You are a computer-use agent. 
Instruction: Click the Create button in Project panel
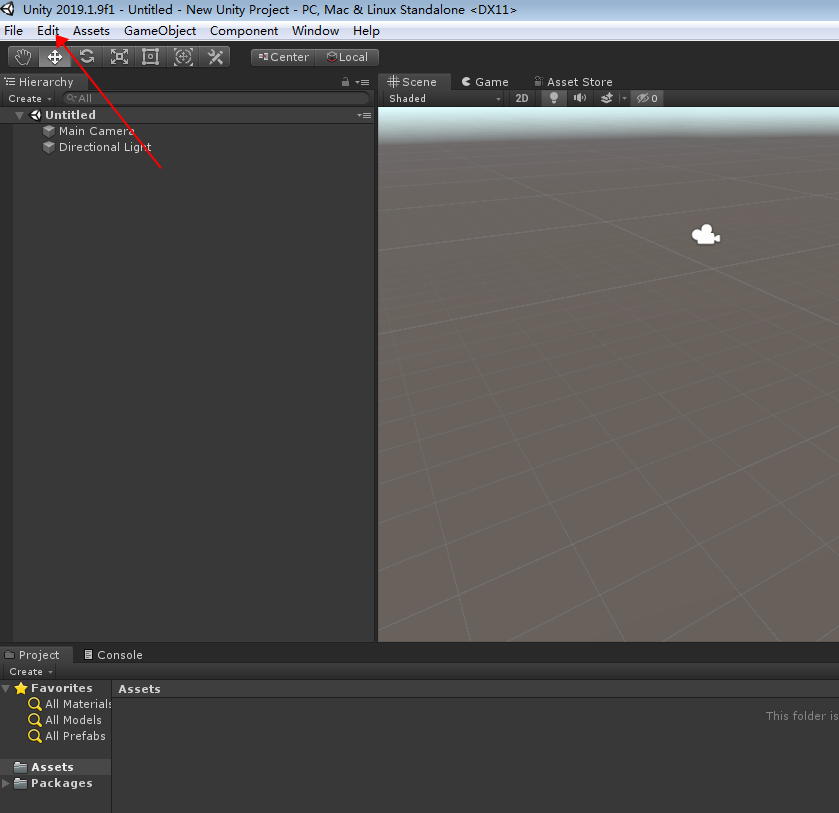pyautogui.click(x=29, y=671)
